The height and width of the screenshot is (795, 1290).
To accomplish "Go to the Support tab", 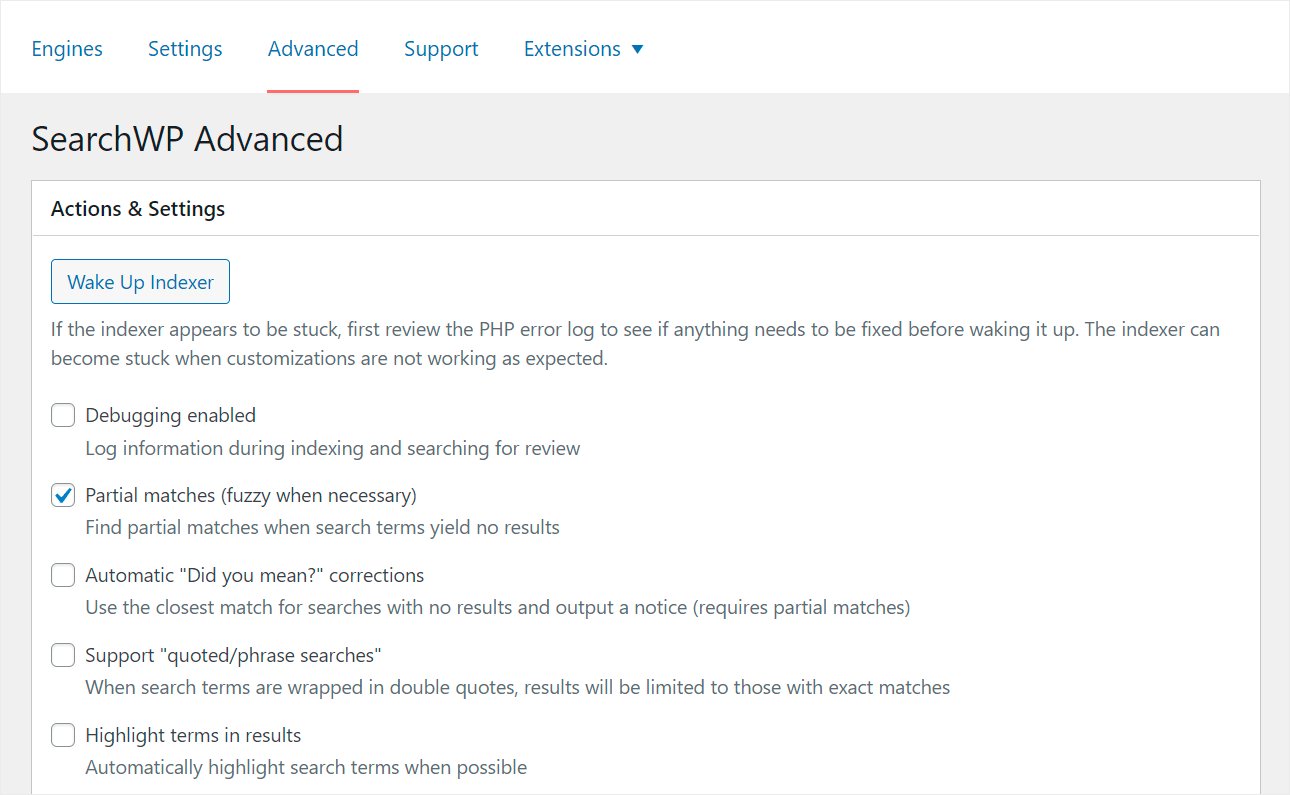I will coord(441,48).
